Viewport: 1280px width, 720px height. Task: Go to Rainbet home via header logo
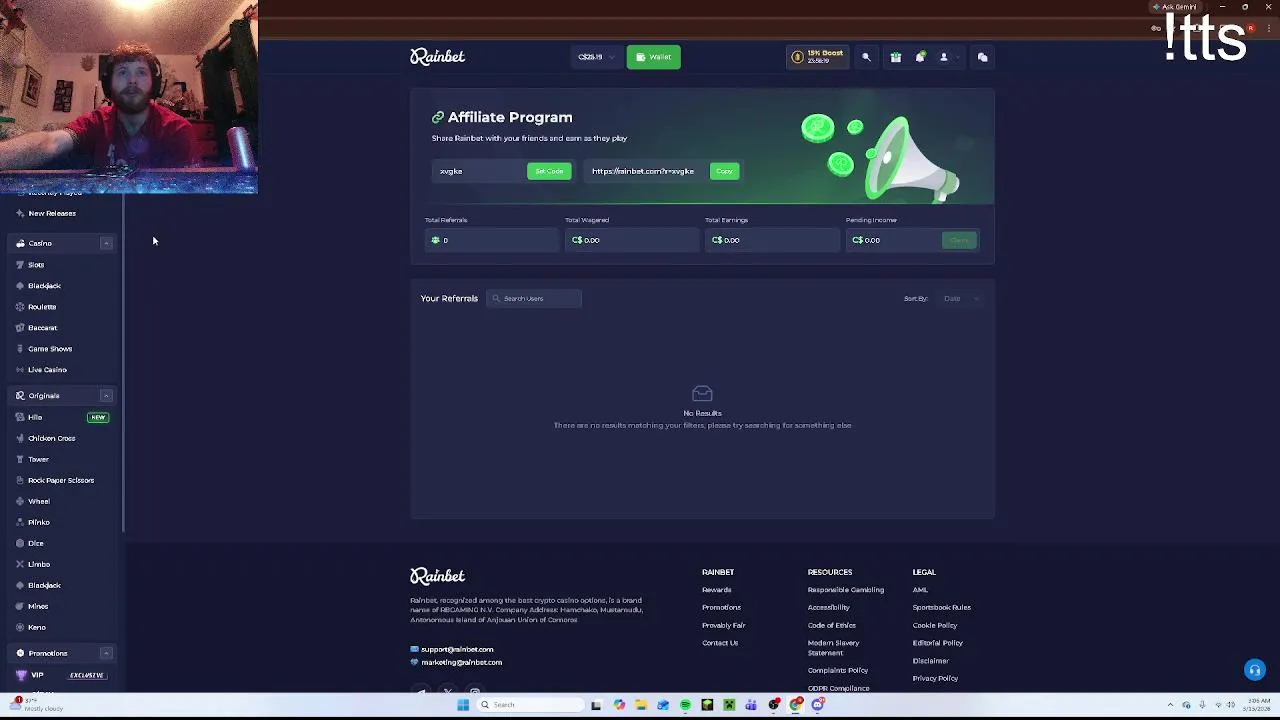point(437,57)
